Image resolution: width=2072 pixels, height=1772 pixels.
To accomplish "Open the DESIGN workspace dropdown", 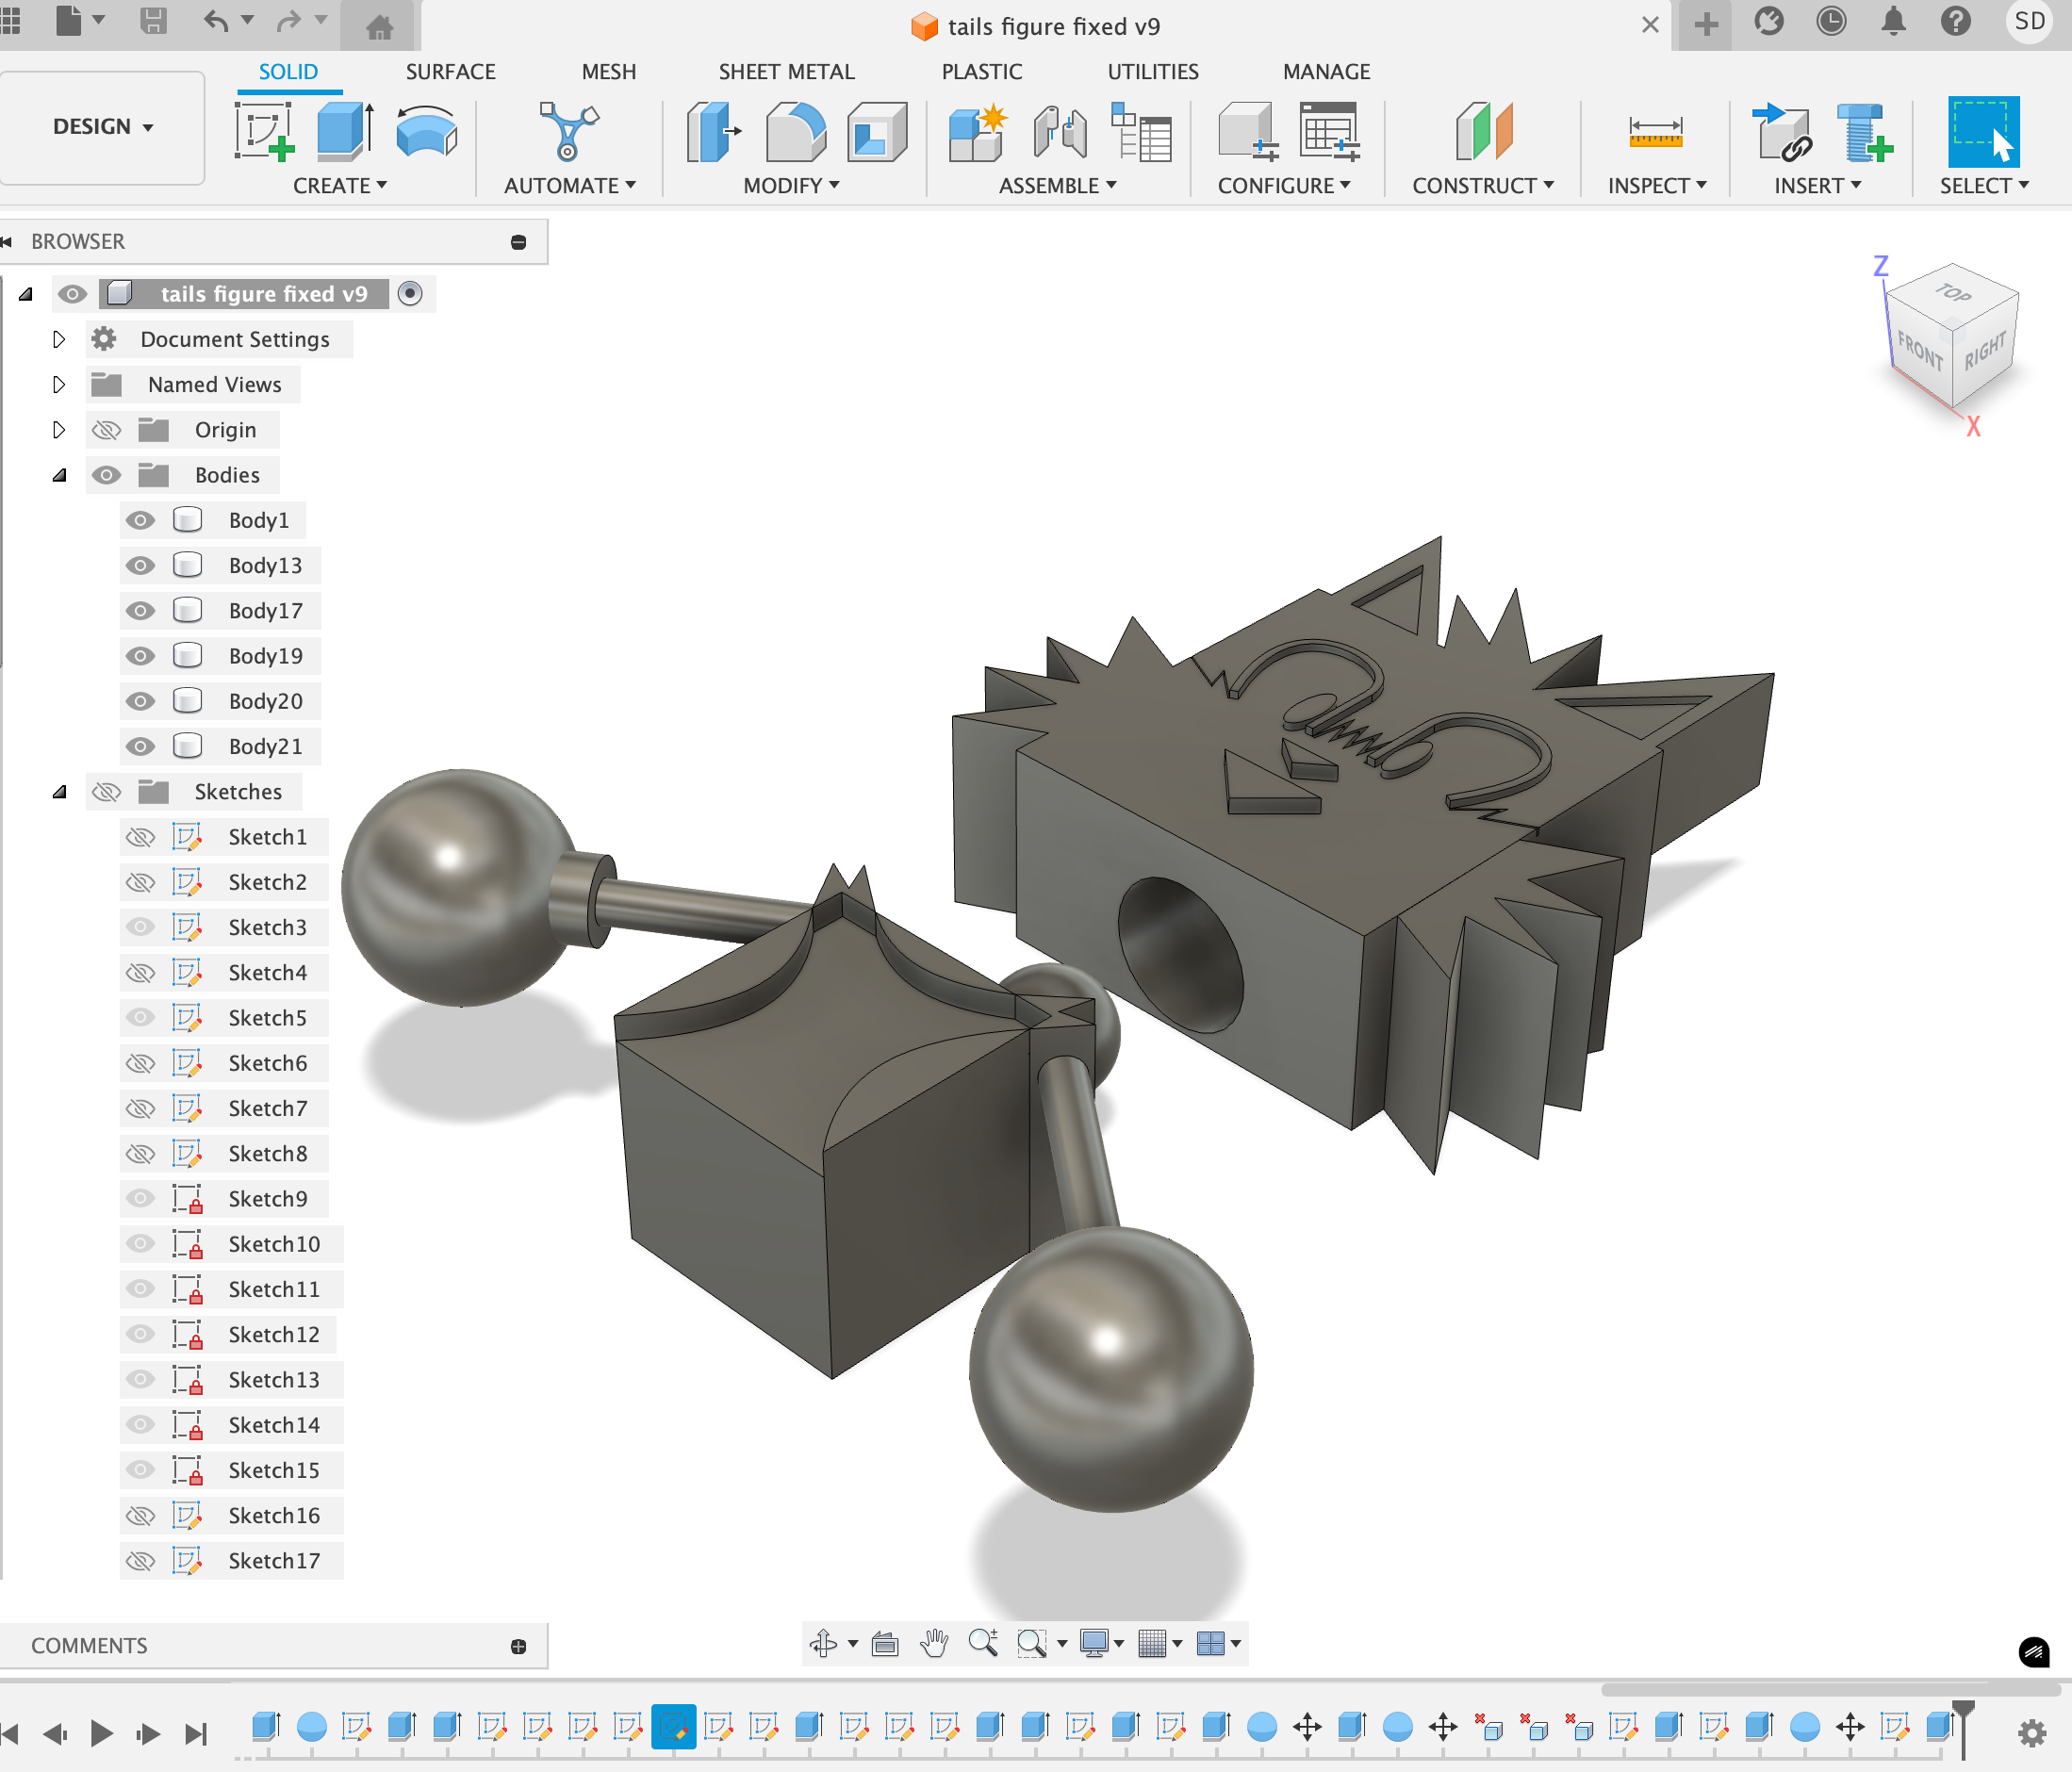I will [x=103, y=127].
